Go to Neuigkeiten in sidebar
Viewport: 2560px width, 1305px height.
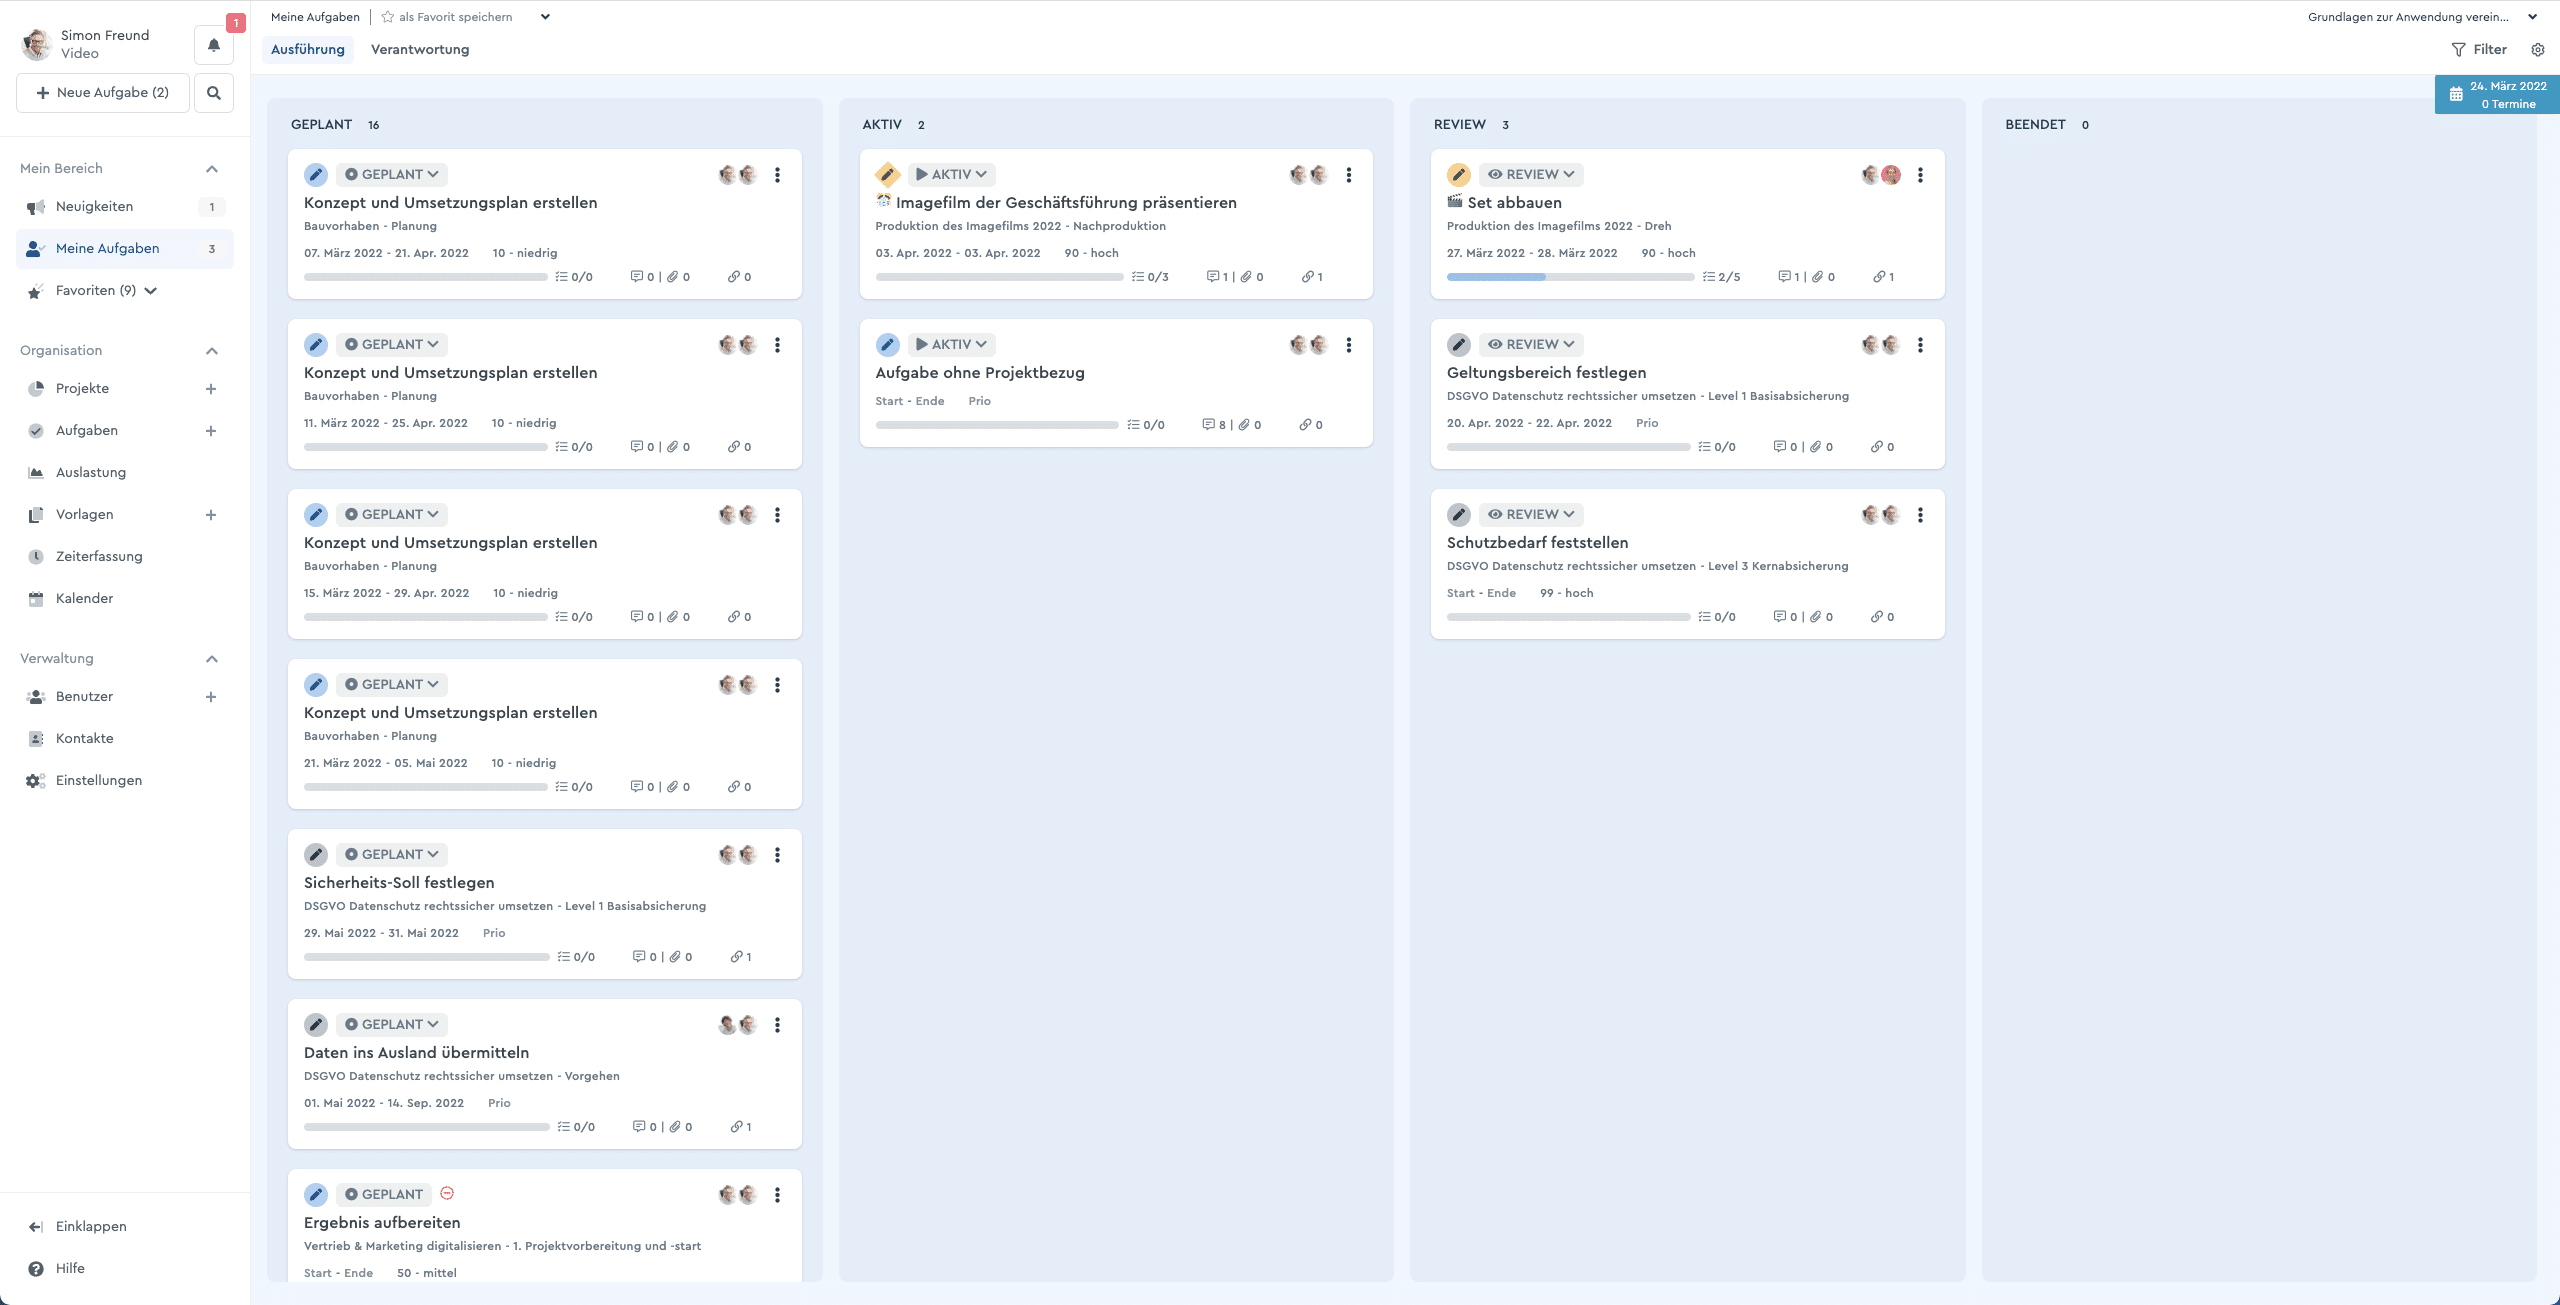[x=125, y=207]
